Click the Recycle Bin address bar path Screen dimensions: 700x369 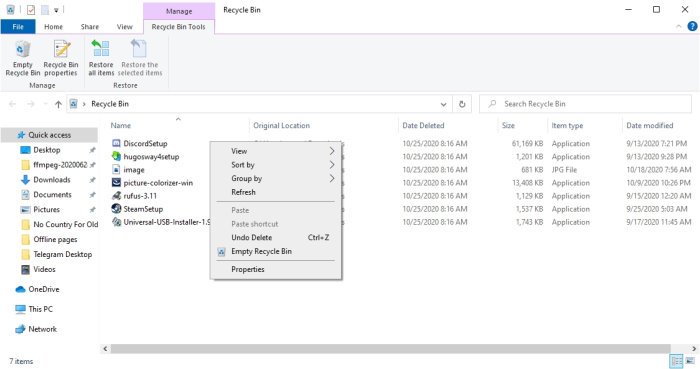tap(110, 104)
